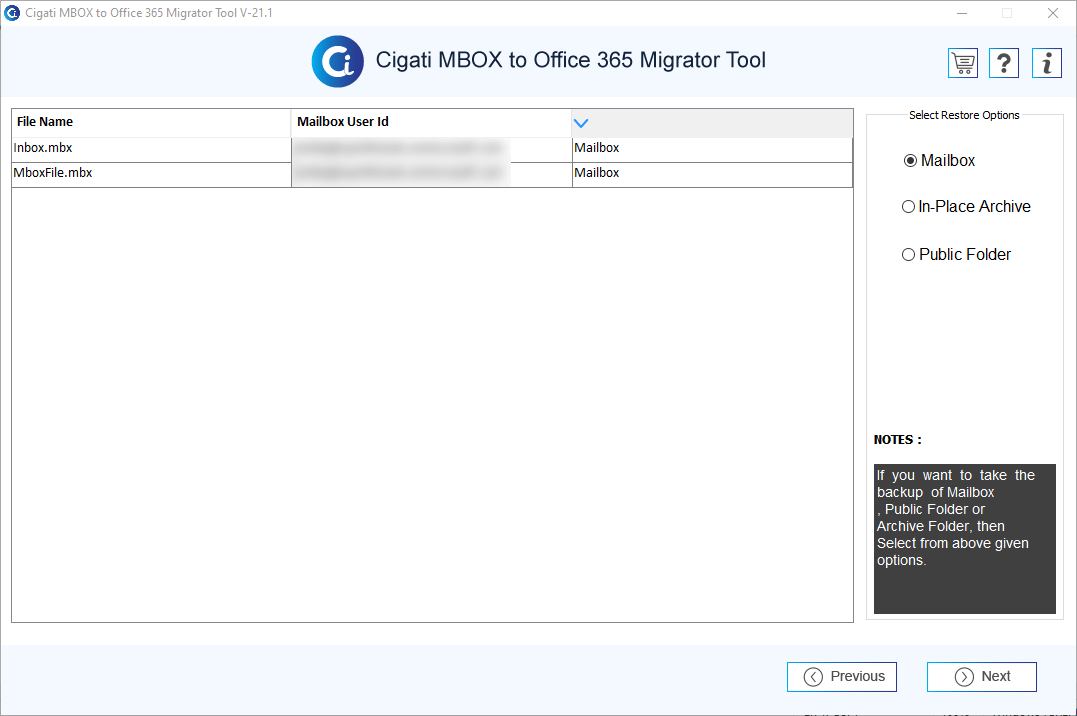Click the Cigati logo in header
Screen dimensions: 1077x716
337,61
